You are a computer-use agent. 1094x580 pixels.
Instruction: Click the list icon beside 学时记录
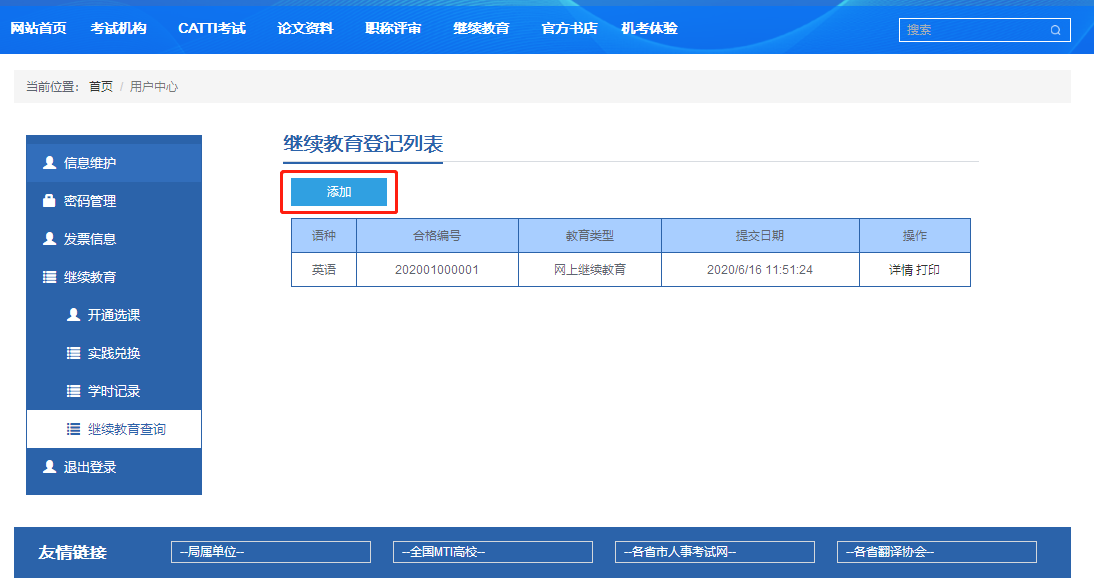point(73,391)
